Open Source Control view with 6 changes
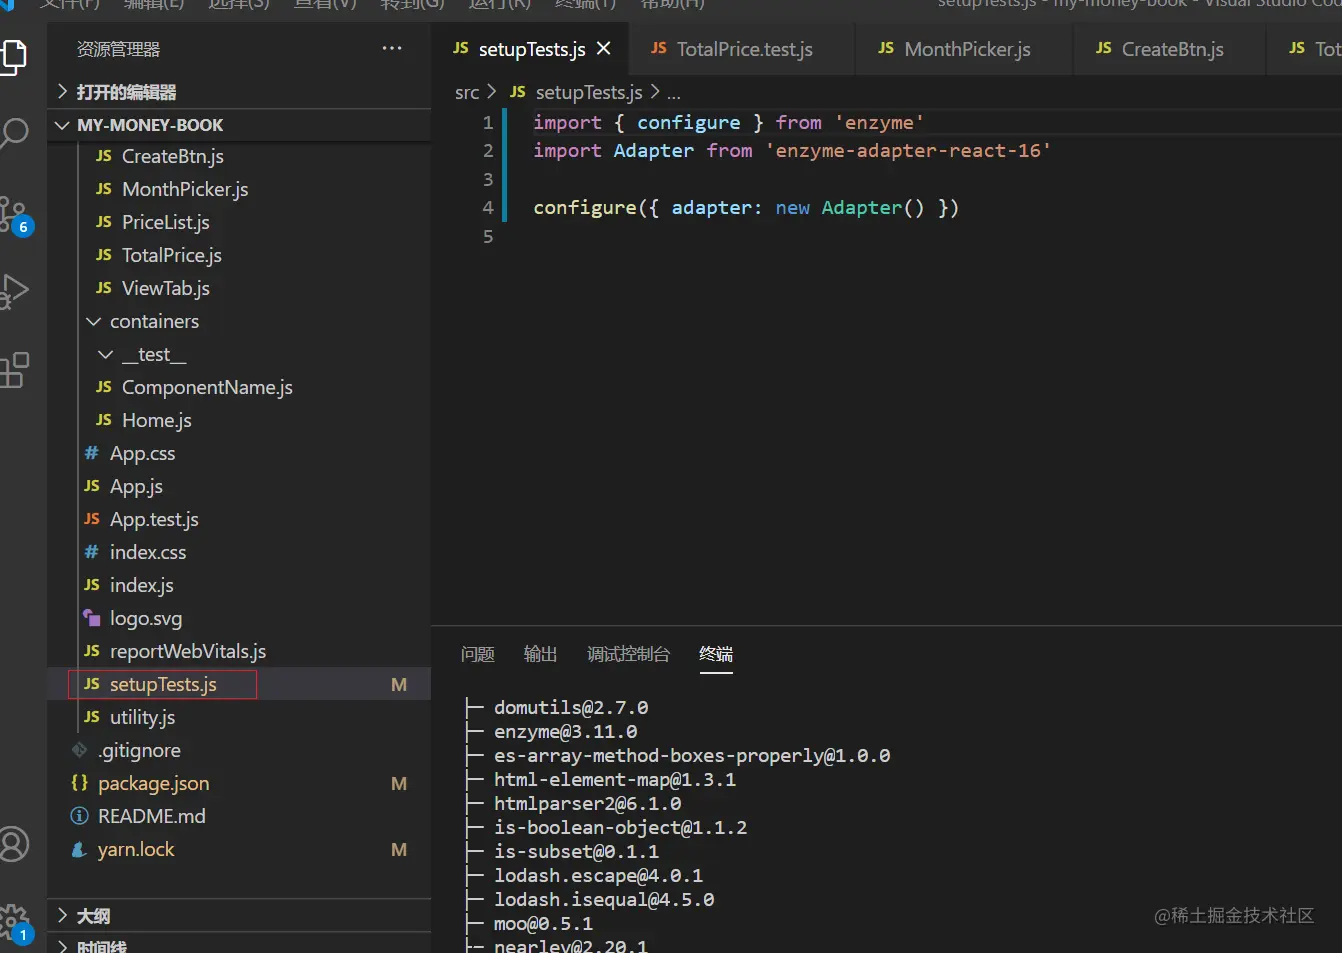 tap(14, 214)
